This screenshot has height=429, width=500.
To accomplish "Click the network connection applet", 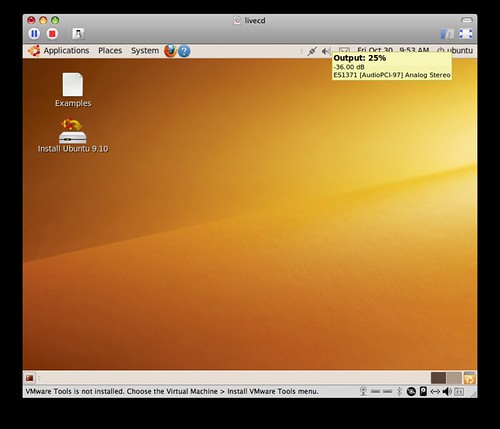I will click(x=312, y=51).
